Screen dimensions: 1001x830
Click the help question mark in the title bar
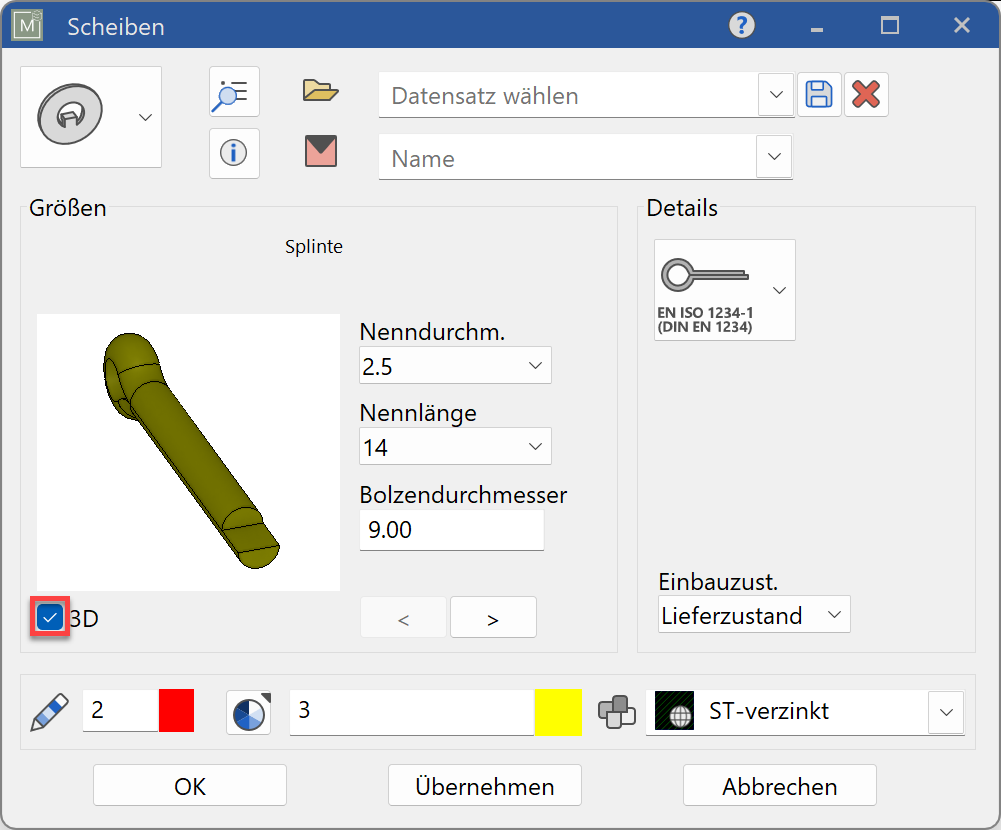[740, 25]
